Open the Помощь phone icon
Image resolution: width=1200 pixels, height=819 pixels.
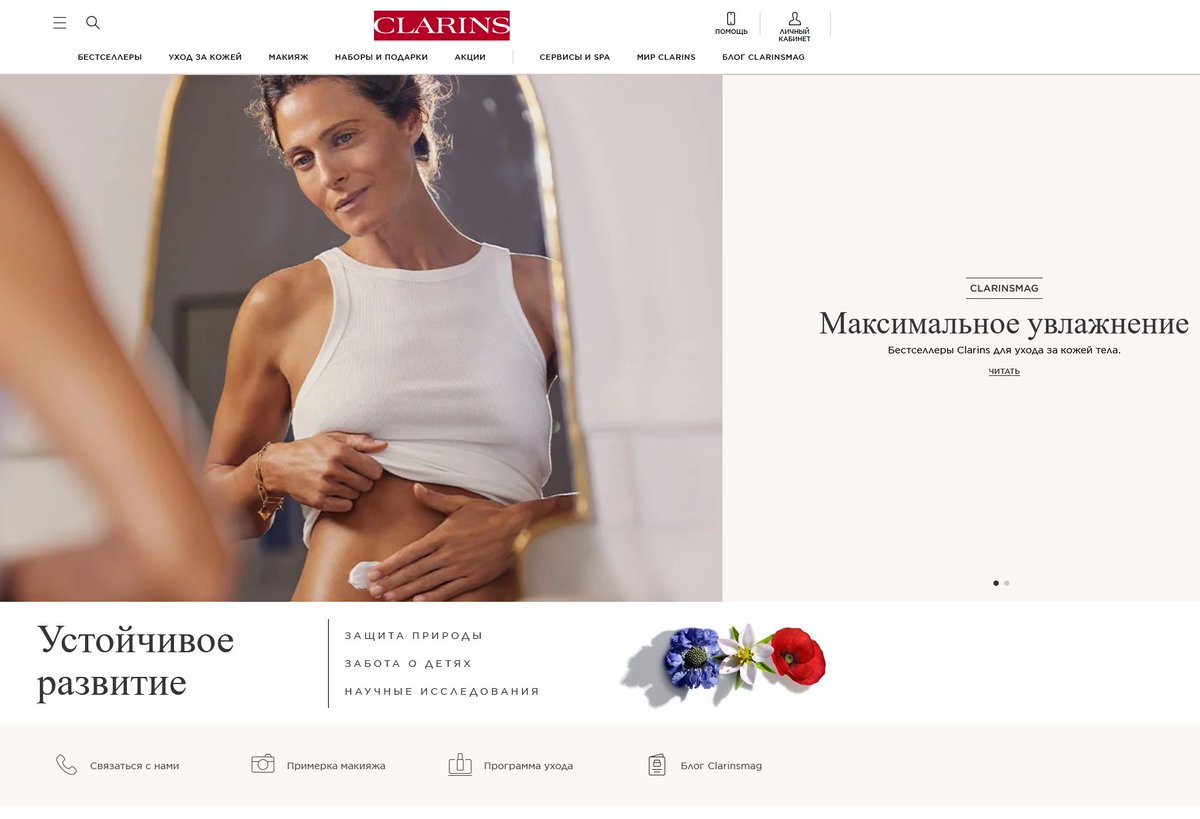click(731, 18)
